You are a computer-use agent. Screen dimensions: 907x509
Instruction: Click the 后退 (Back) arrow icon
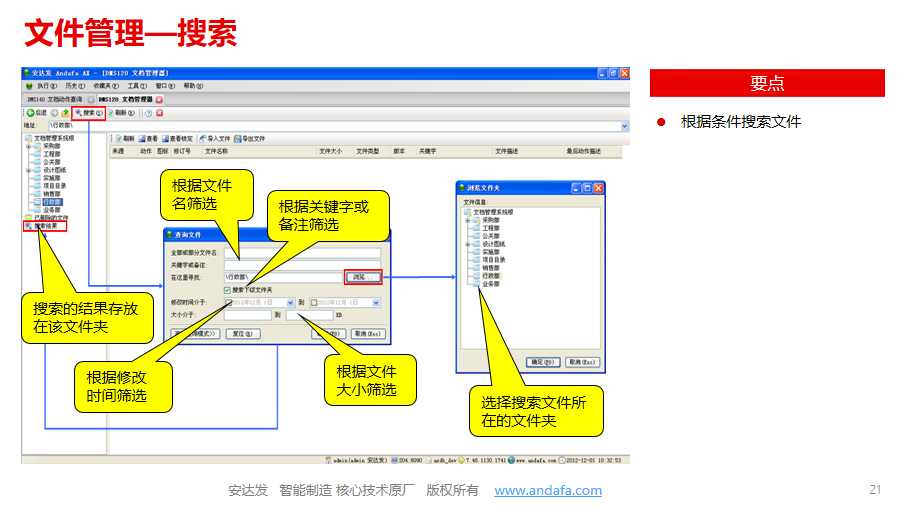coord(31,113)
